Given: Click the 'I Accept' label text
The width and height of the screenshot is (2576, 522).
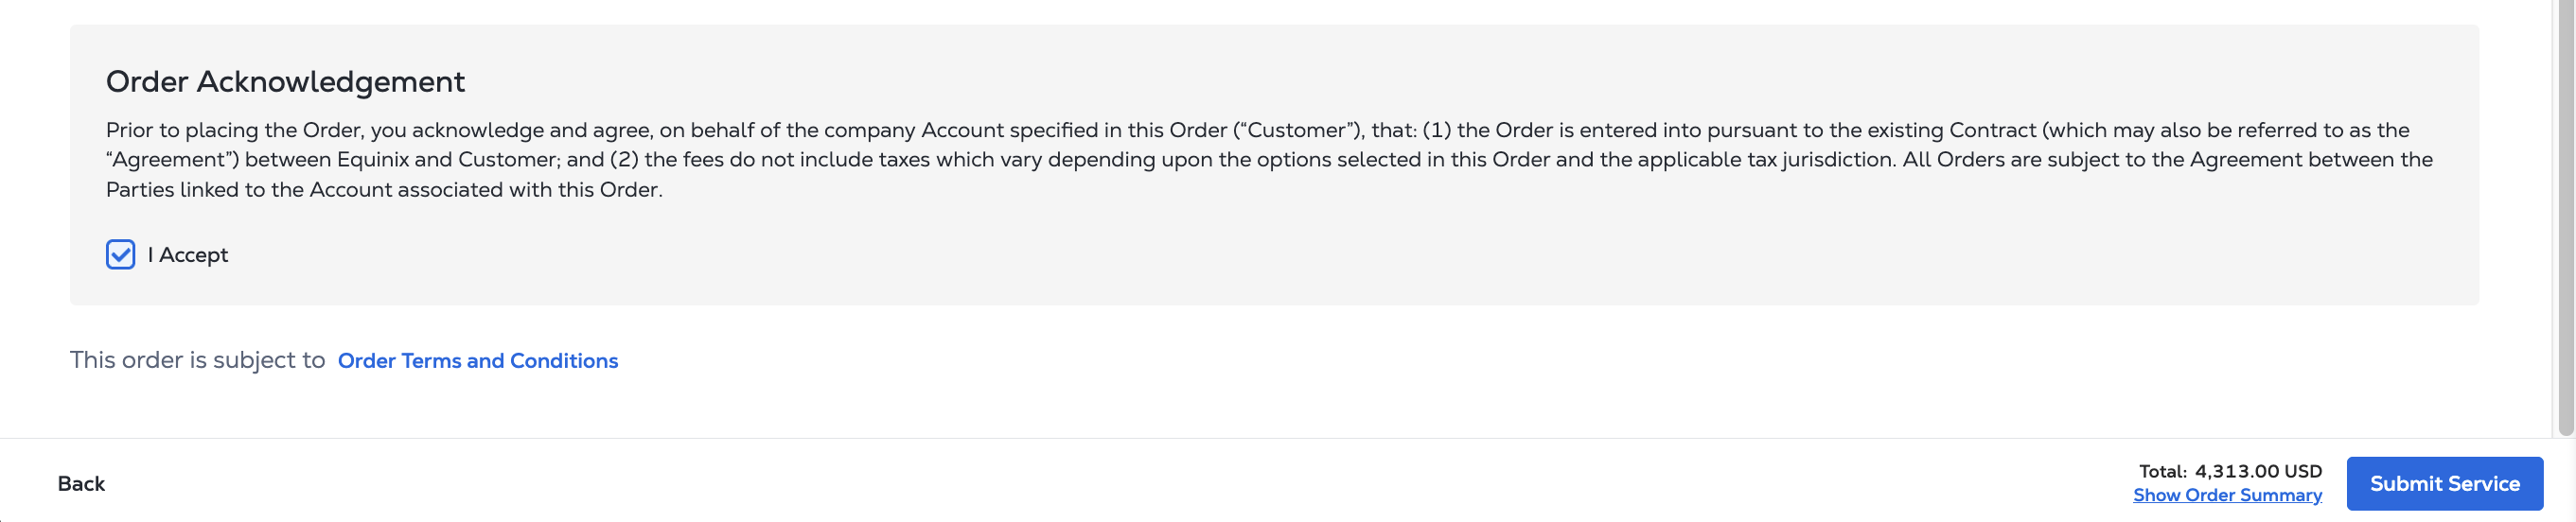Looking at the screenshot, I should 193,255.
